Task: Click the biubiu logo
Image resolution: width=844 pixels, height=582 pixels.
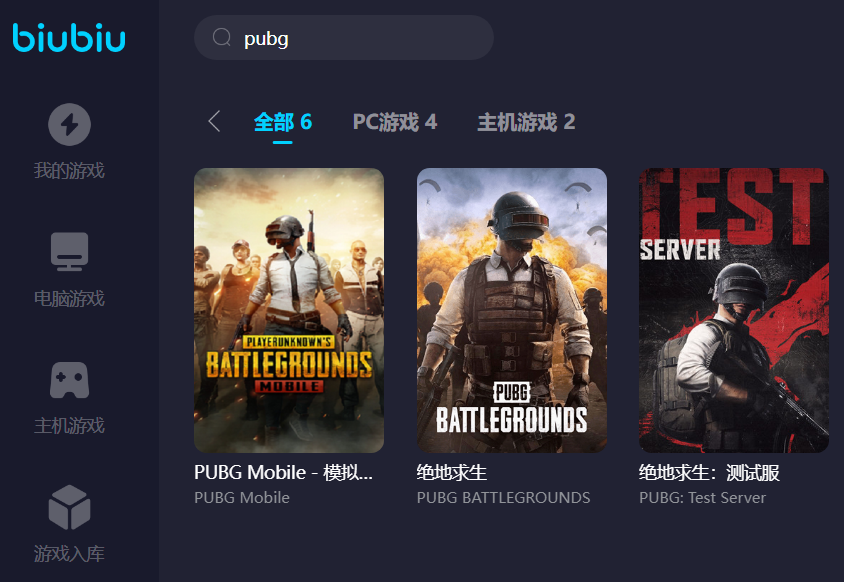Action: click(69, 38)
